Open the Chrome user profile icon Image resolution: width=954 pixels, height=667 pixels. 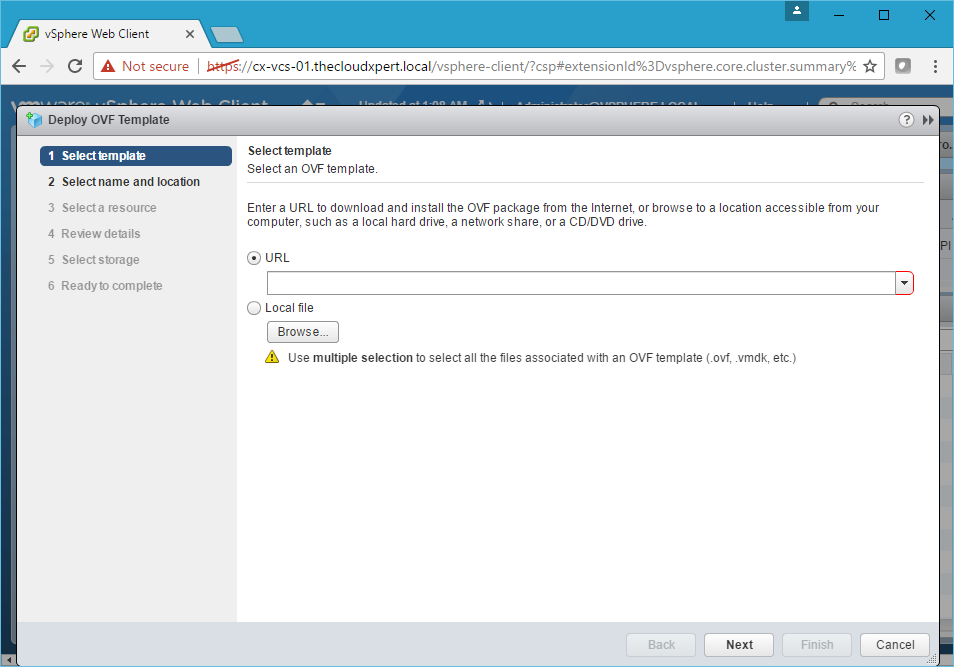(x=797, y=11)
